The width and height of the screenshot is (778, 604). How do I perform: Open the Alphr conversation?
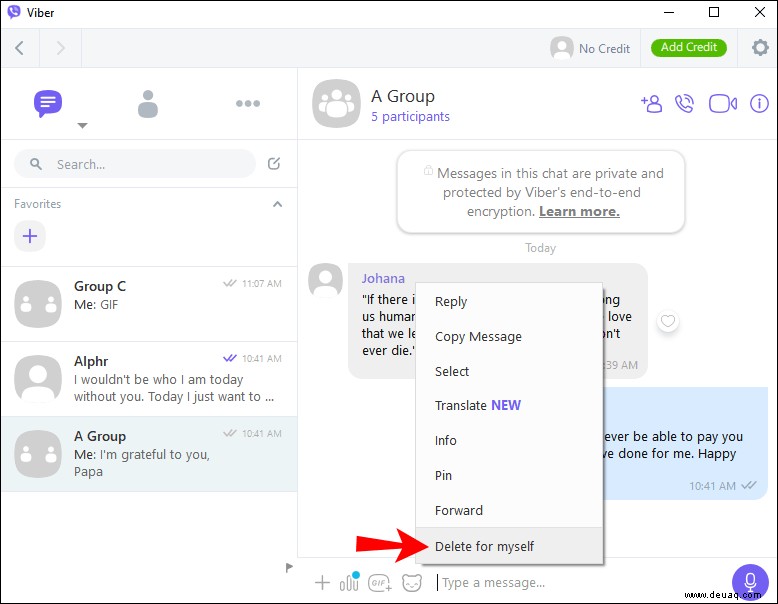pyautogui.click(x=149, y=379)
